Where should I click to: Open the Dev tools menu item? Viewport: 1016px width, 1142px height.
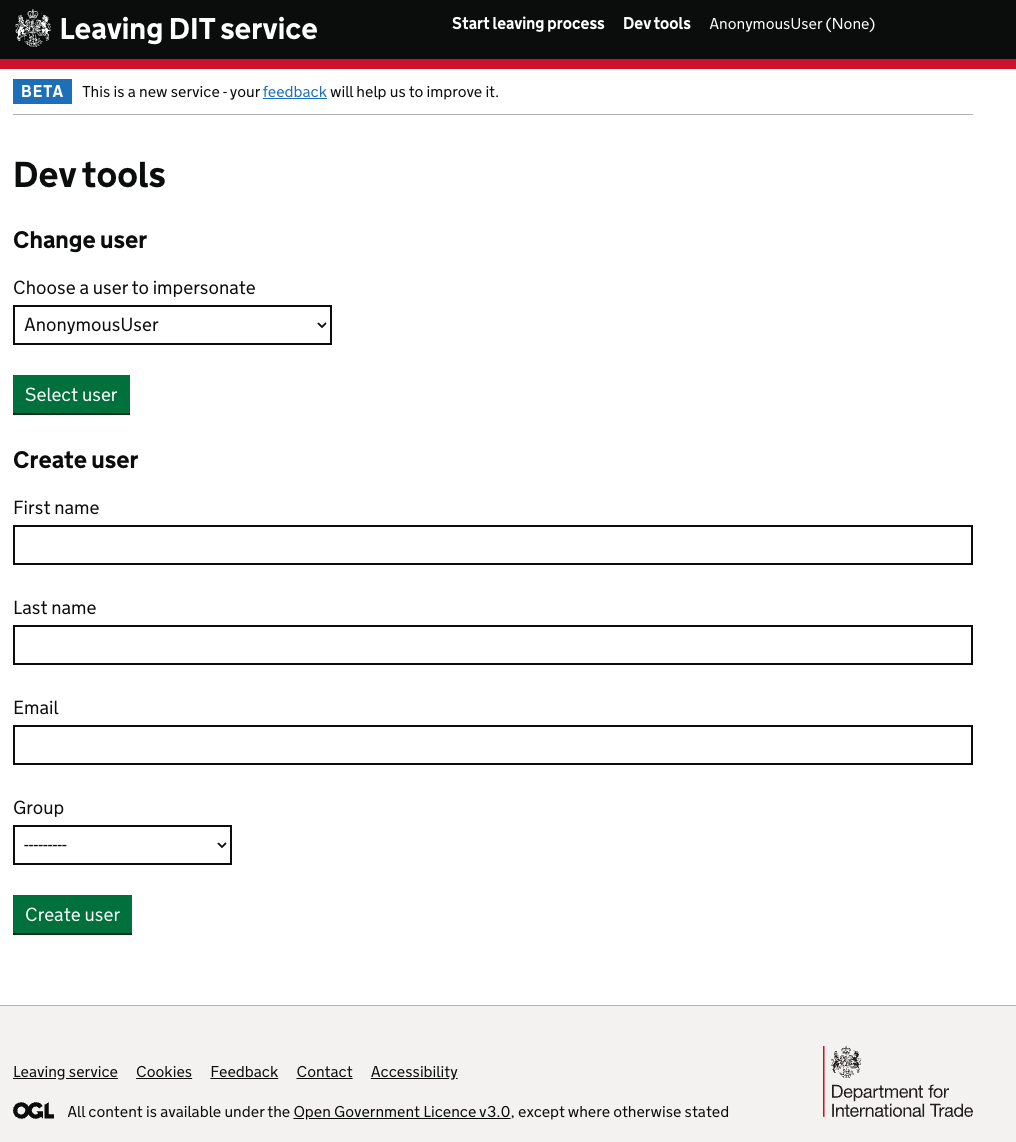click(x=656, y=23)
